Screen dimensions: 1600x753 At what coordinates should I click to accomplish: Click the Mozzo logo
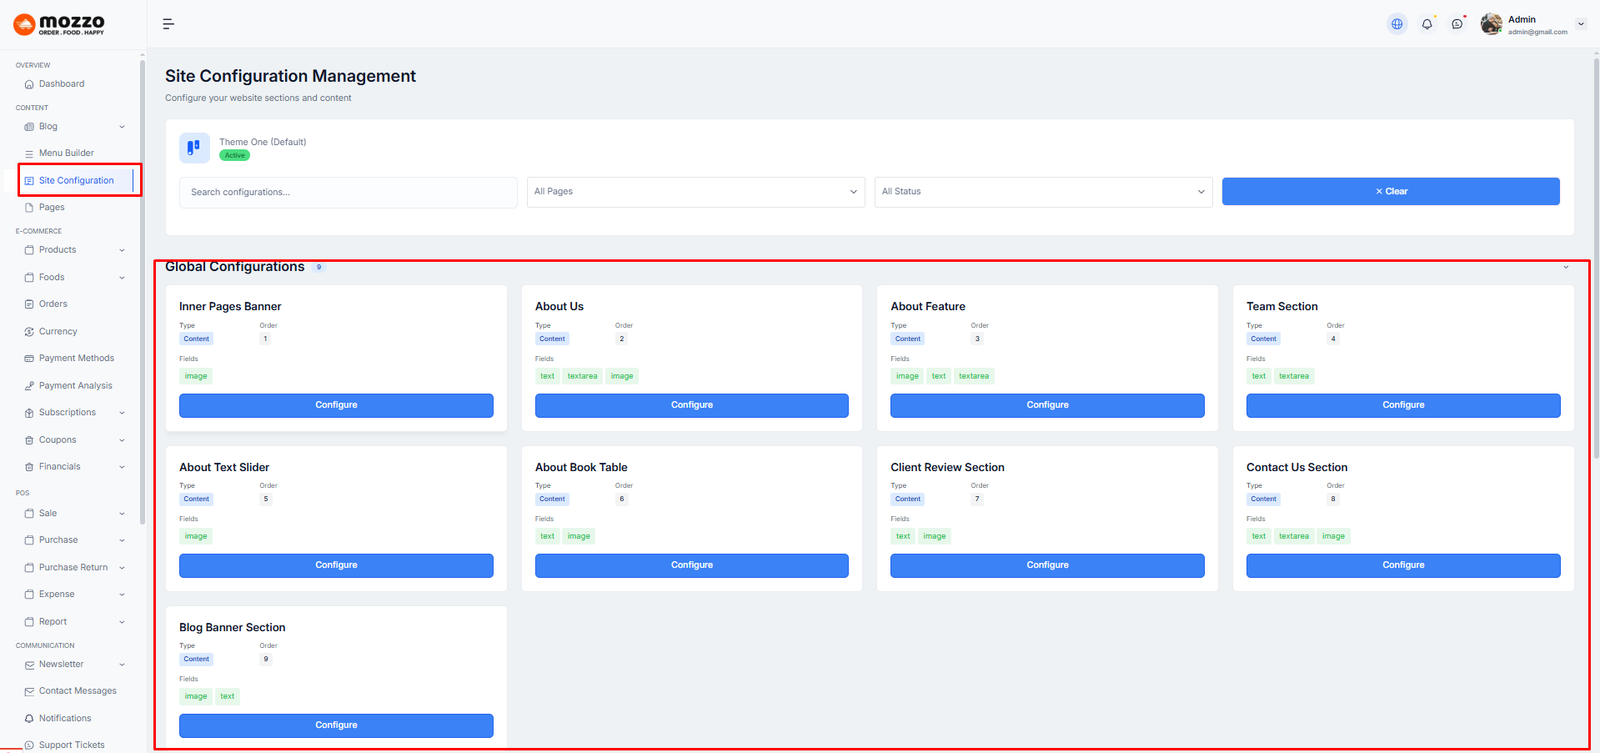[x=60, y=24]
